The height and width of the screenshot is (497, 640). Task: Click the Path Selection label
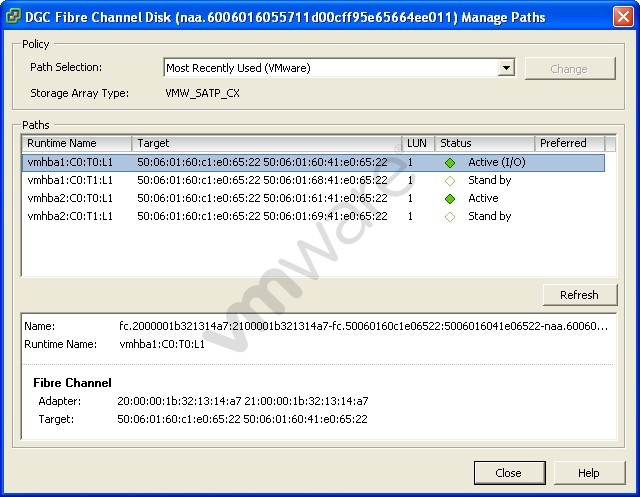coord(66,67)
